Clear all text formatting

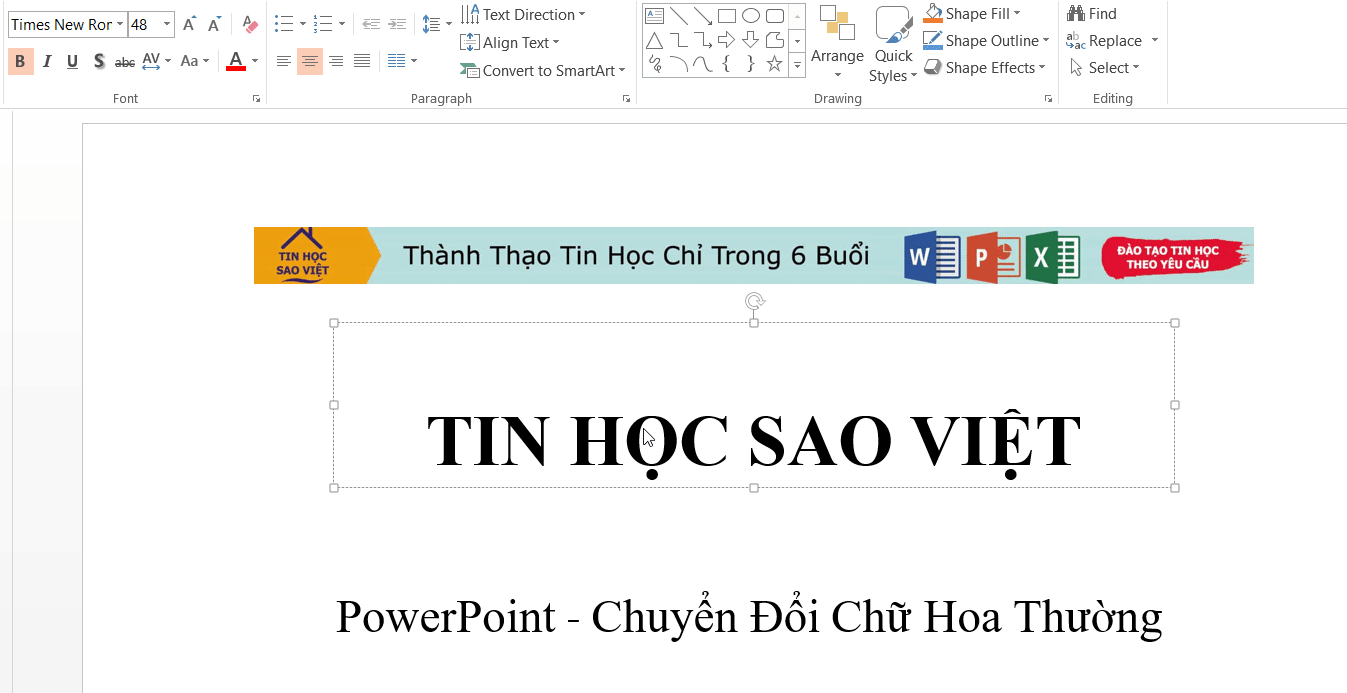coord(250,24)
